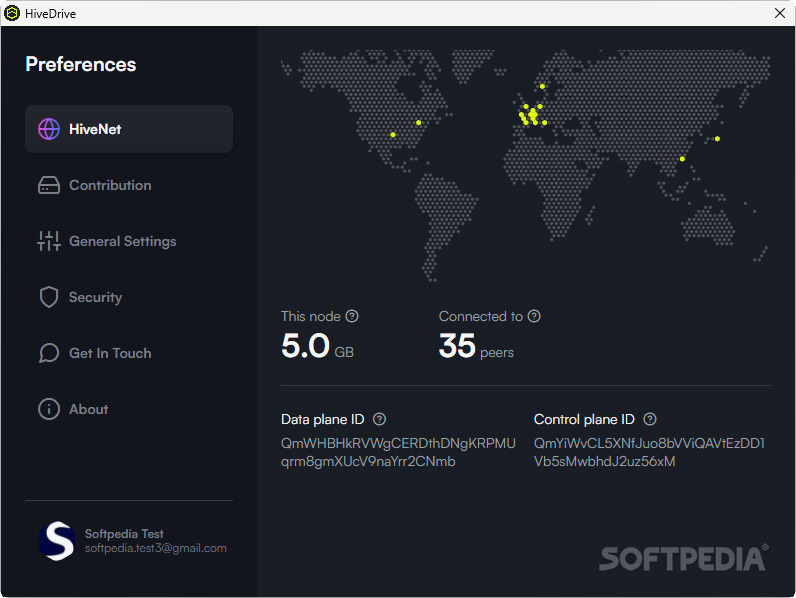Click the Connected to label

(481, 316)
